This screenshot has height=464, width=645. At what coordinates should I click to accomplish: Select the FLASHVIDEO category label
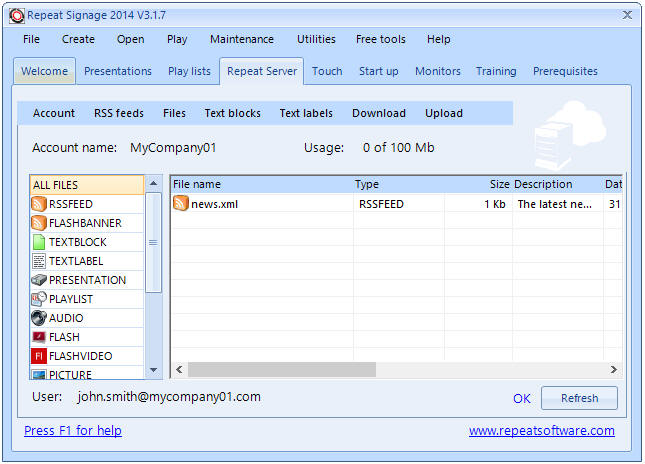coord(81,356)
